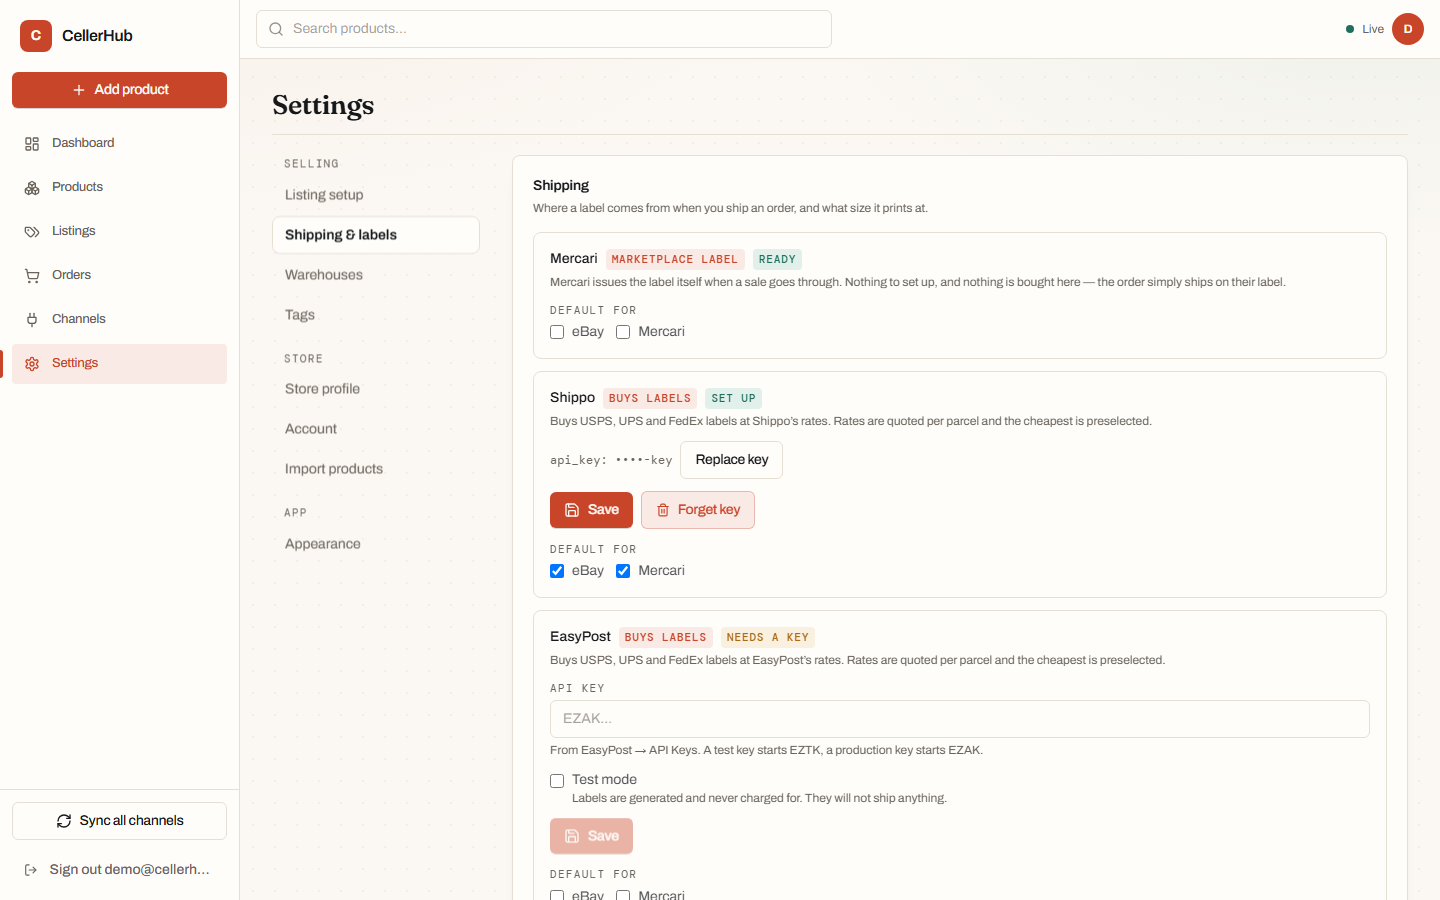This screenshot has width=1440, height=900.
Task: Click the BUYS LABELS badge next to EasyPost
Action: click(x=666, y=638)
